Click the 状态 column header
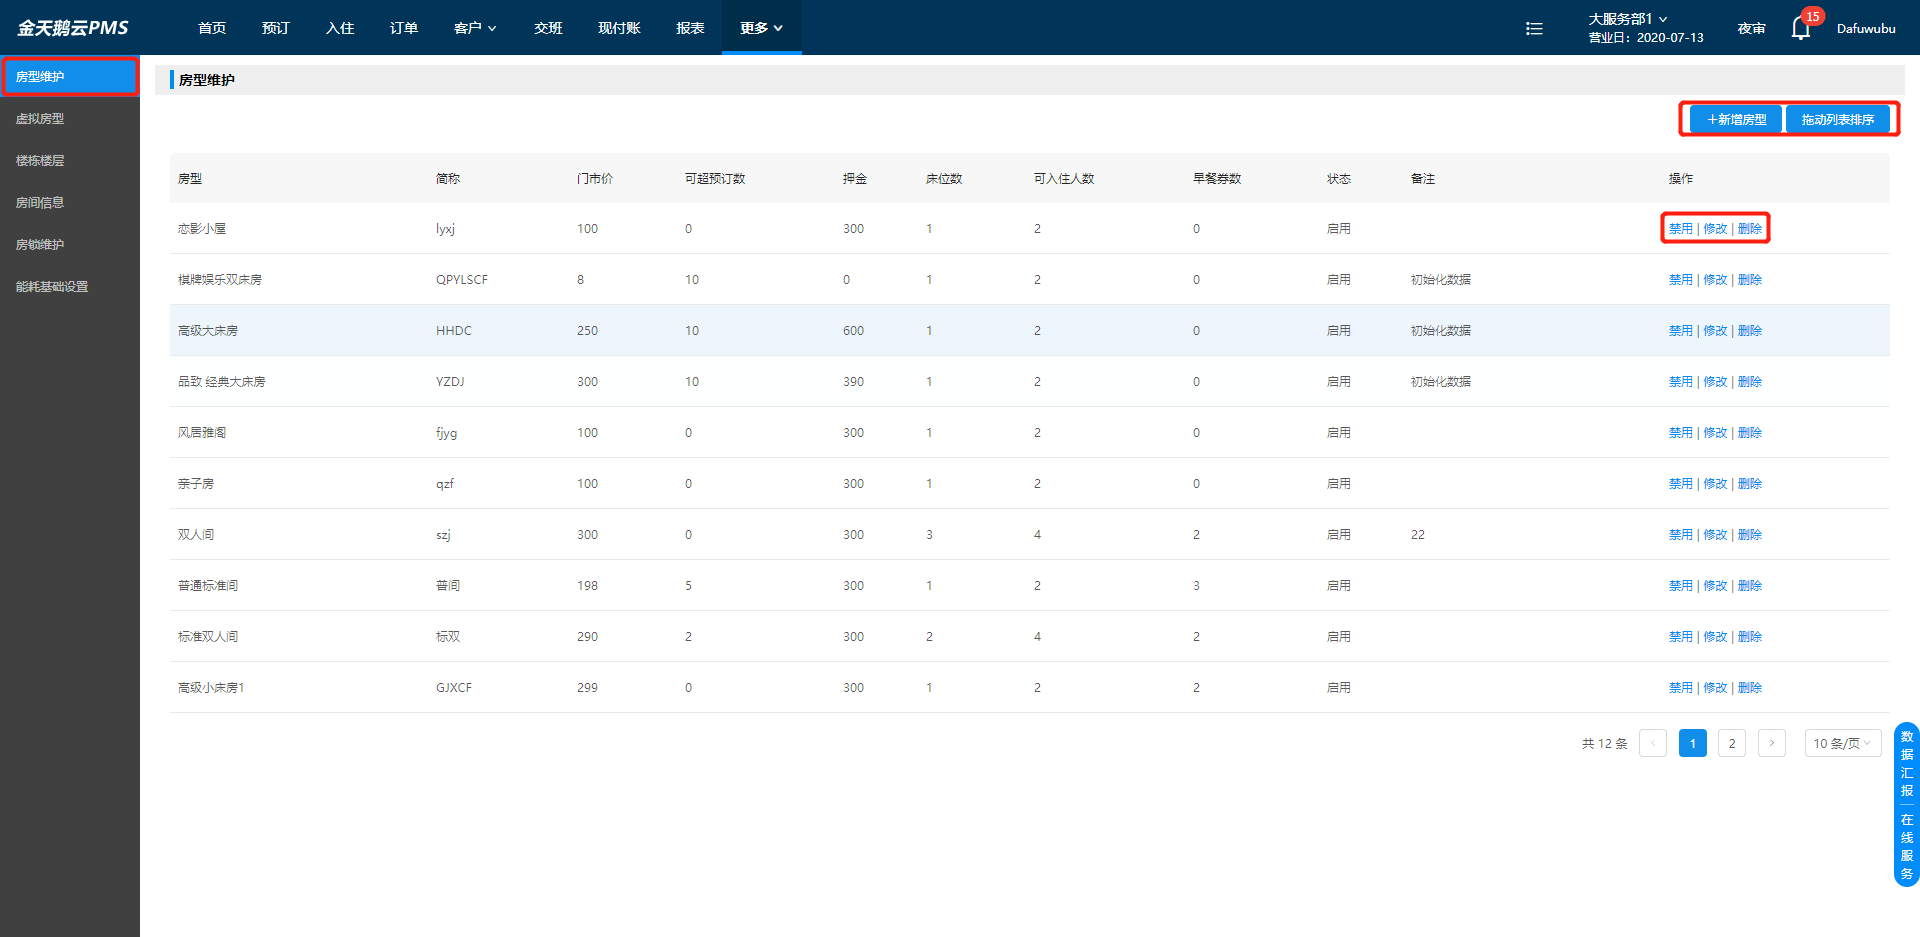The width and height of the screenshot is (1920, 937). (x=1339, y=179)
